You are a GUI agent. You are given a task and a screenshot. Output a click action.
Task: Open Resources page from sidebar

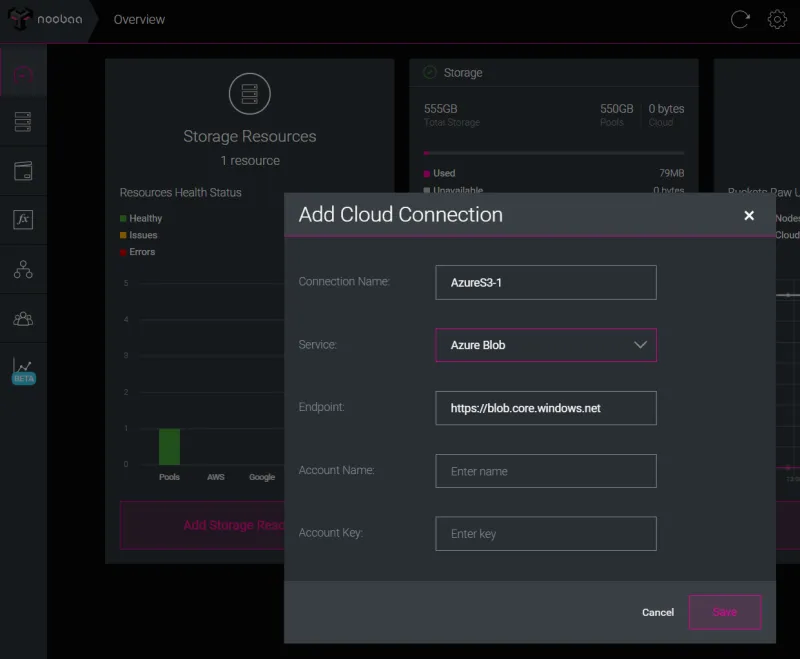tap(23, 122)
